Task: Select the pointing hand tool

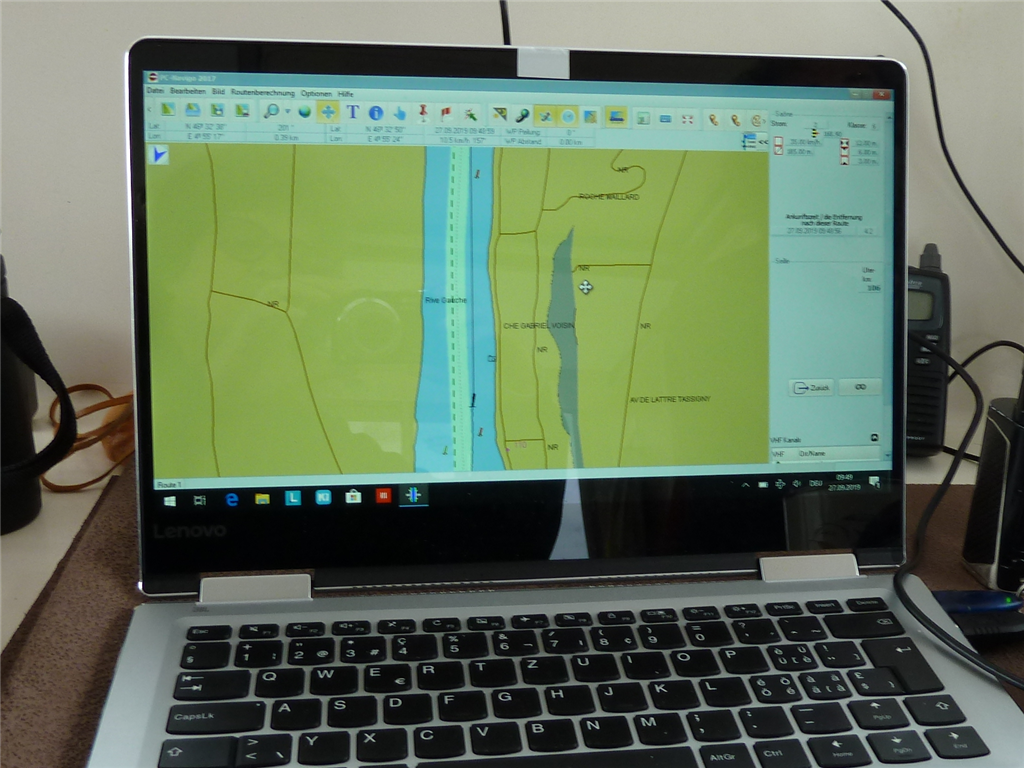Action: (x=399, y=113)
